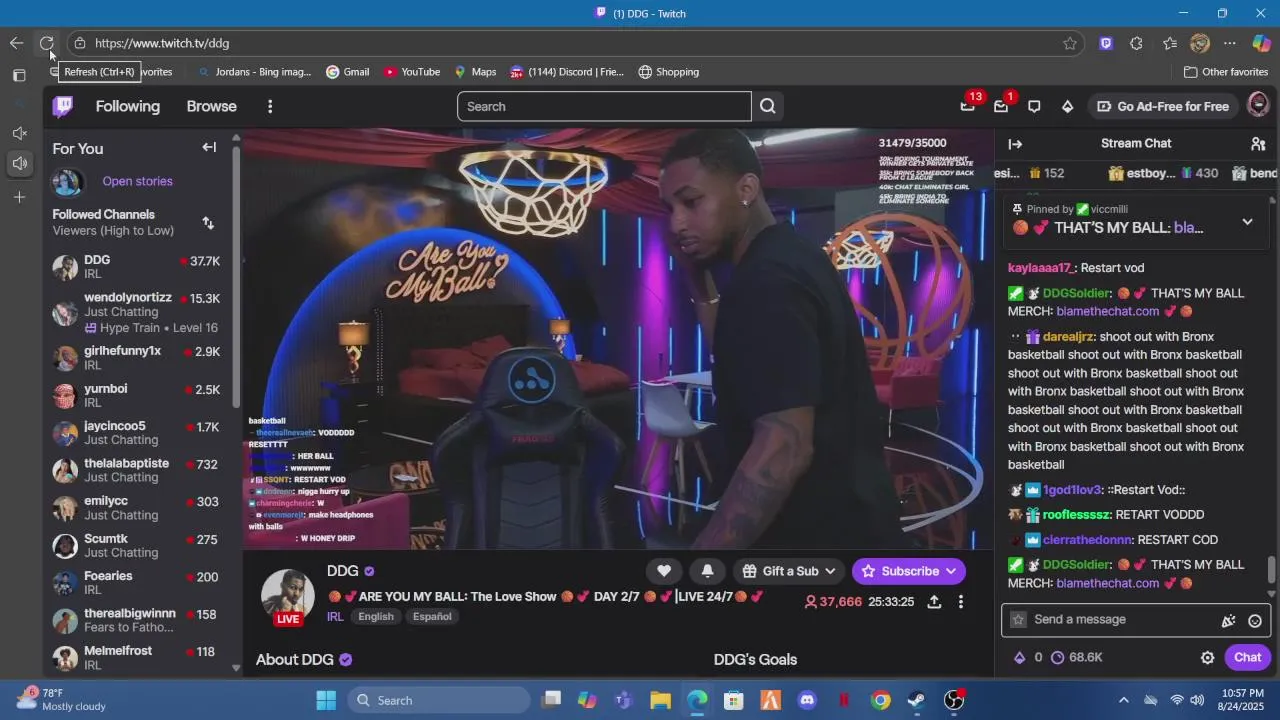1280x720 pixels.
Task: Open browser Settings and more menu
Action: point(1230,43)
